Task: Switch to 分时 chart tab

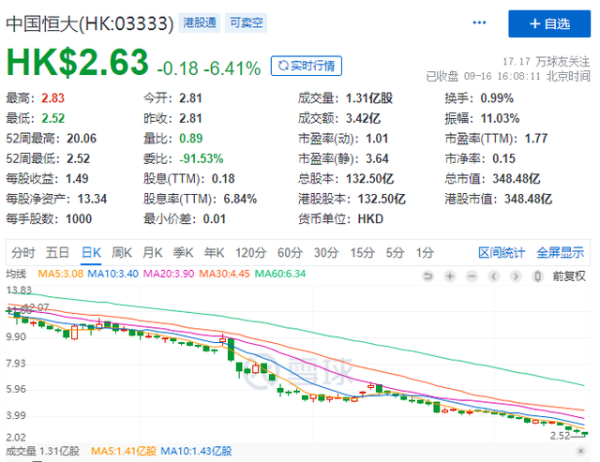Action: 23,253
